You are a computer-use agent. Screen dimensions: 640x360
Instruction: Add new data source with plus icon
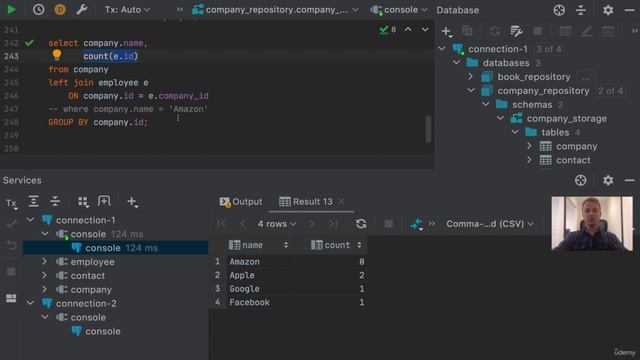tap(447, 31)
